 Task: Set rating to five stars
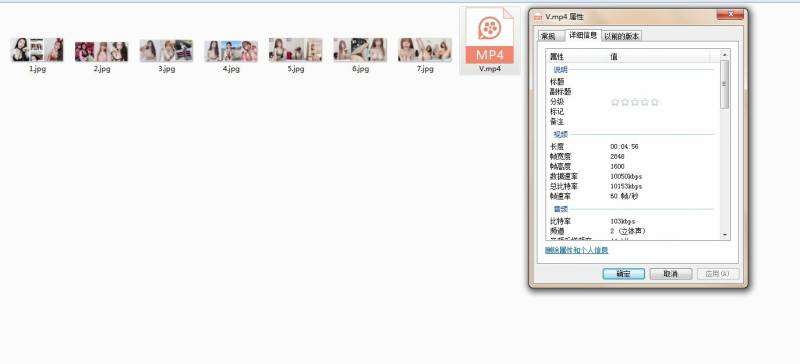[655, 102]
